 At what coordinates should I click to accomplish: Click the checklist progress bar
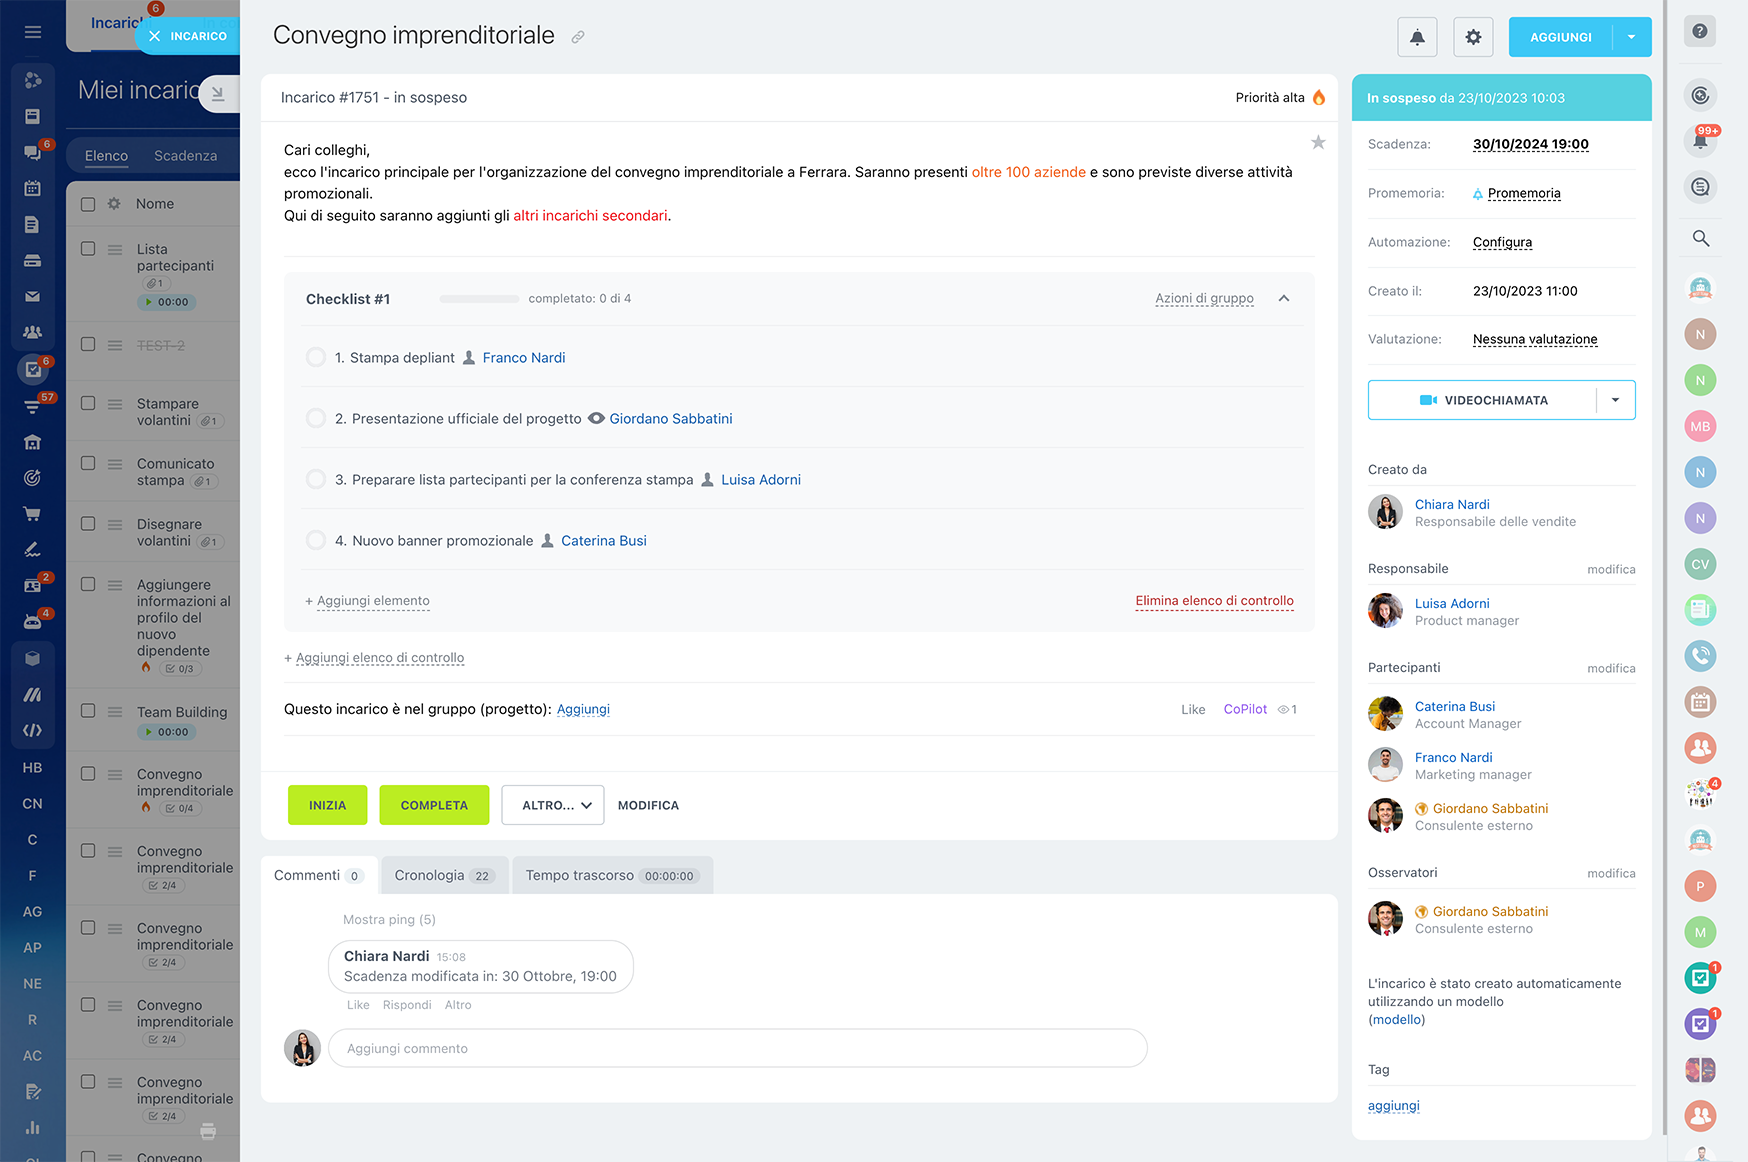[x=479, y=299]
